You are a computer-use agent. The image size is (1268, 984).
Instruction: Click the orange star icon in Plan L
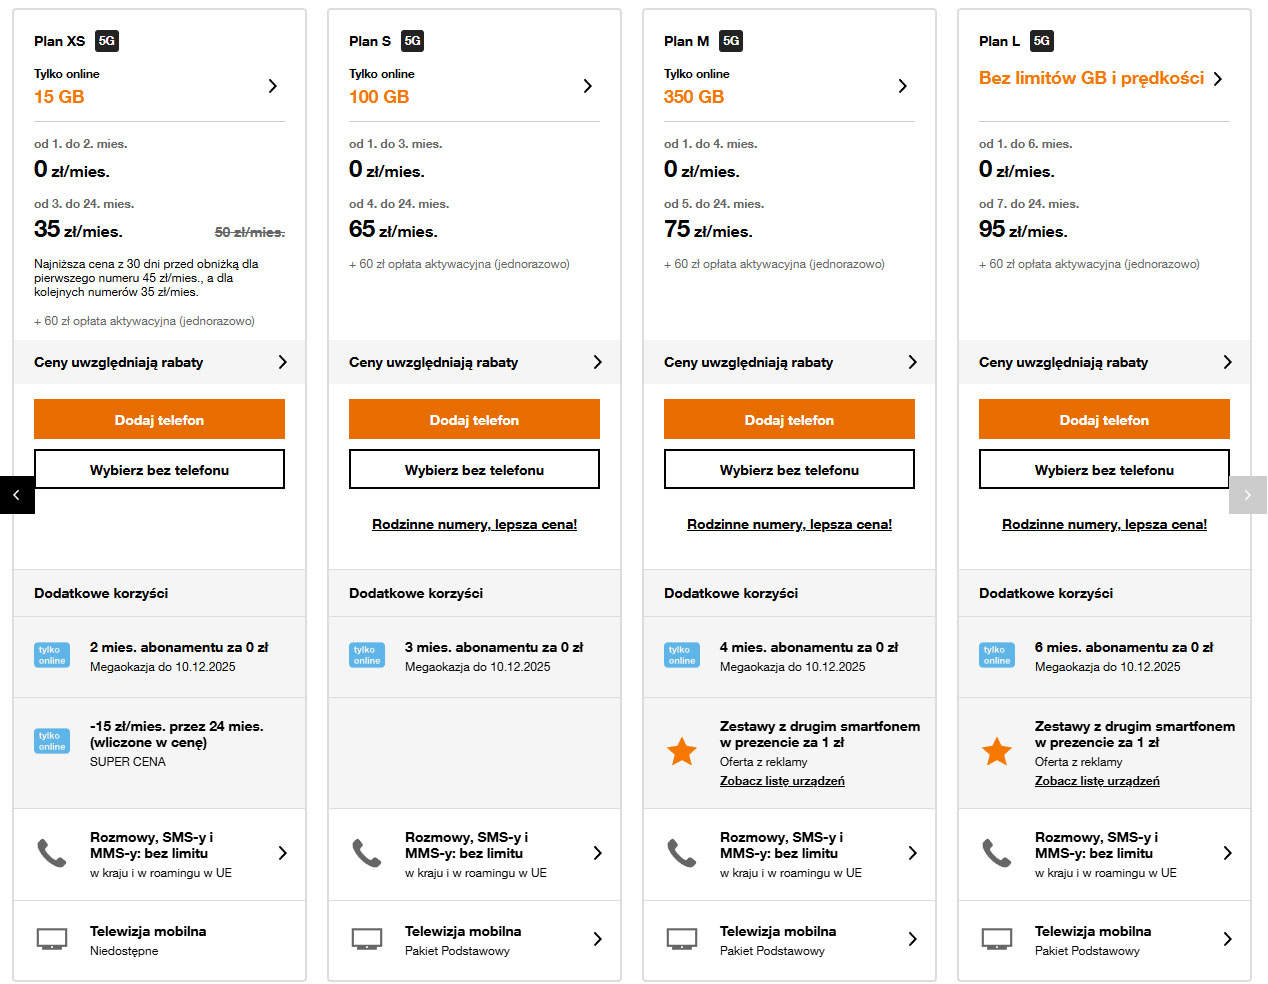point(997,751)
